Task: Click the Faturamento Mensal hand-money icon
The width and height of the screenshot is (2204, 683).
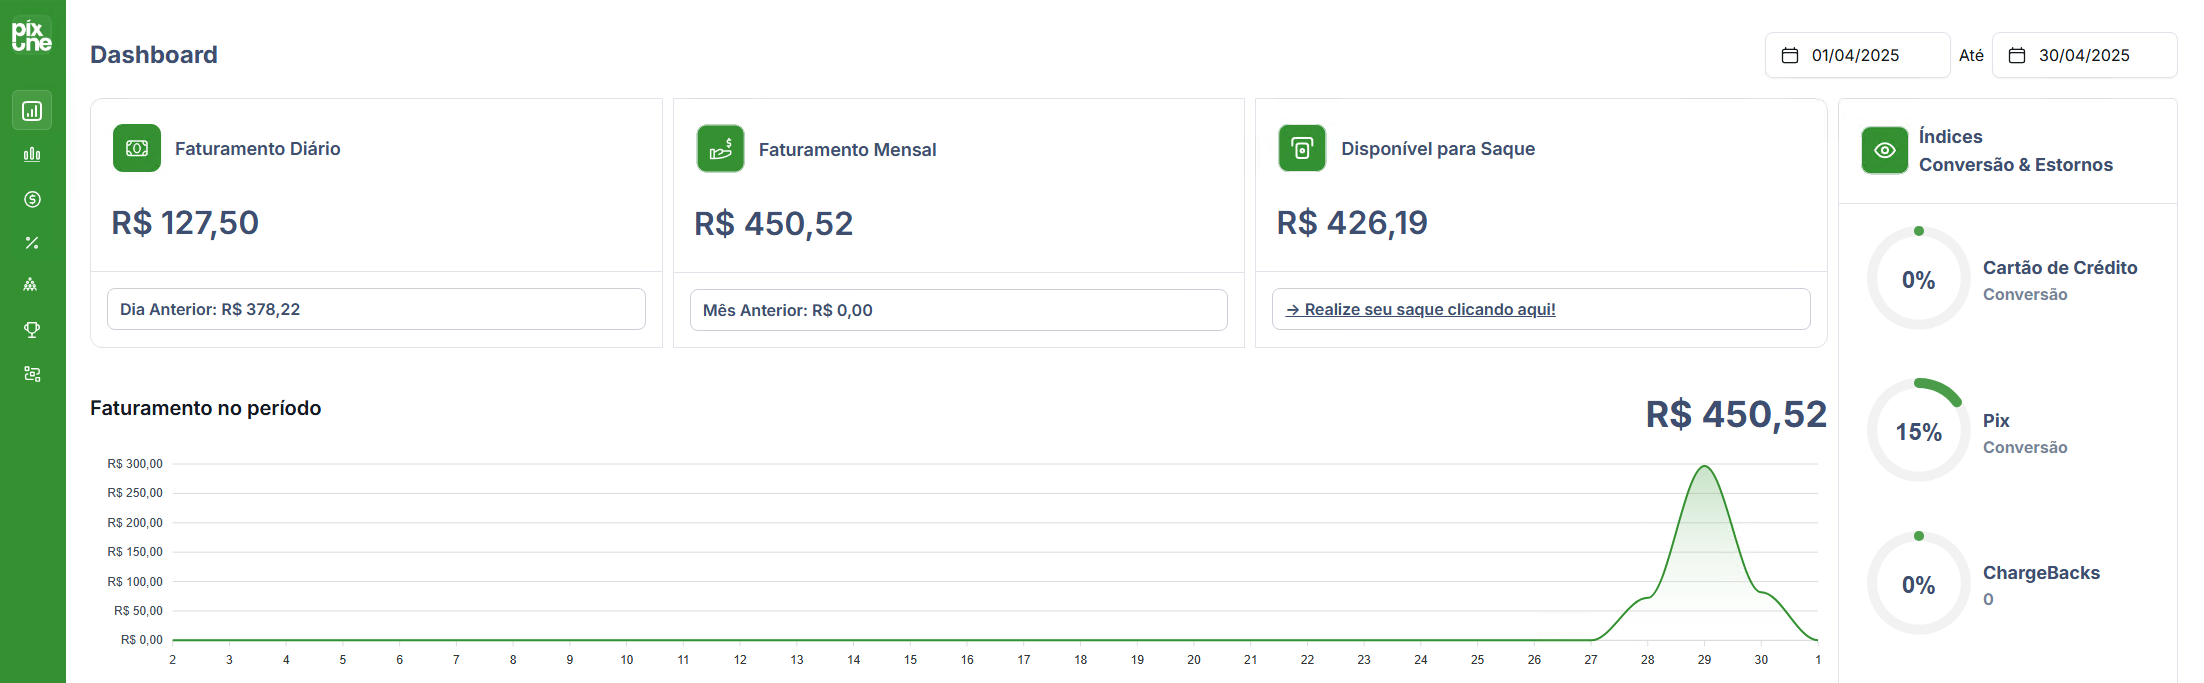Action: pyautogui.click(x=720, y=149)
